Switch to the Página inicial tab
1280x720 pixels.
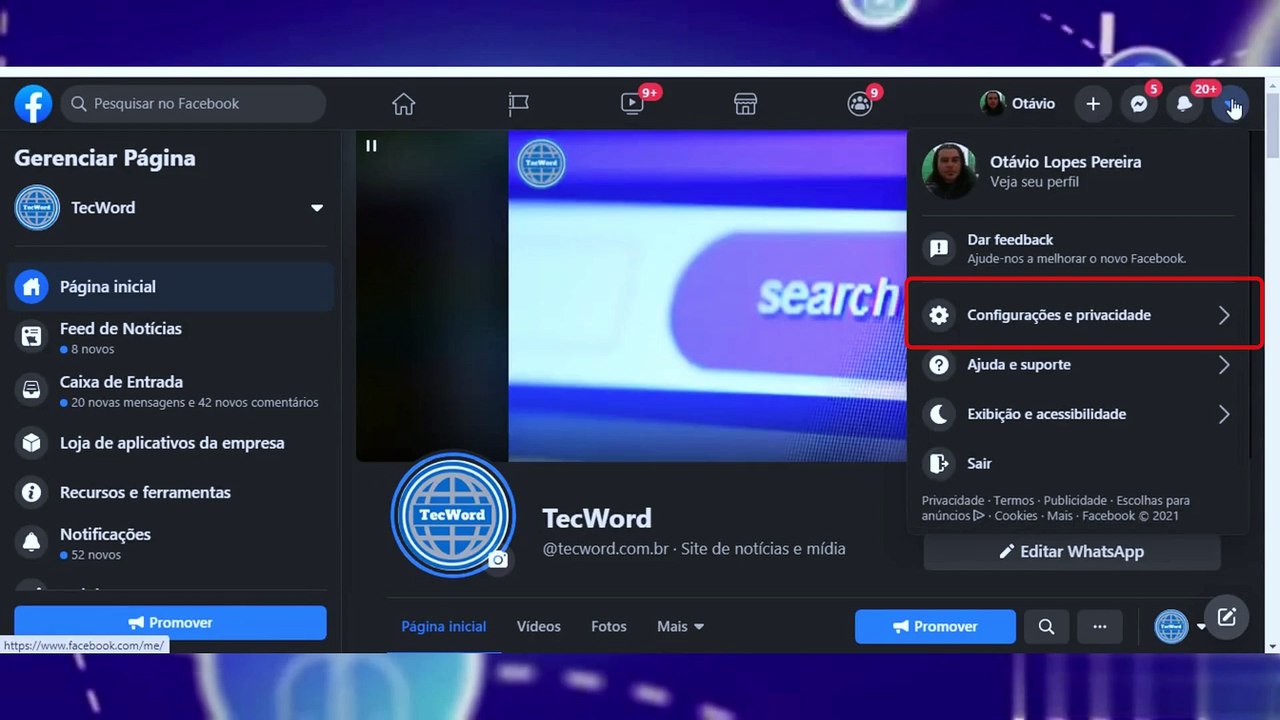click(x=444, y=627)
